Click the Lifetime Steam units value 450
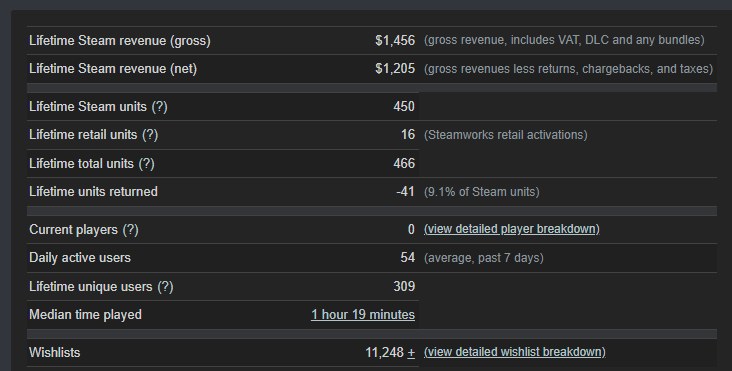 coord(404,106)
